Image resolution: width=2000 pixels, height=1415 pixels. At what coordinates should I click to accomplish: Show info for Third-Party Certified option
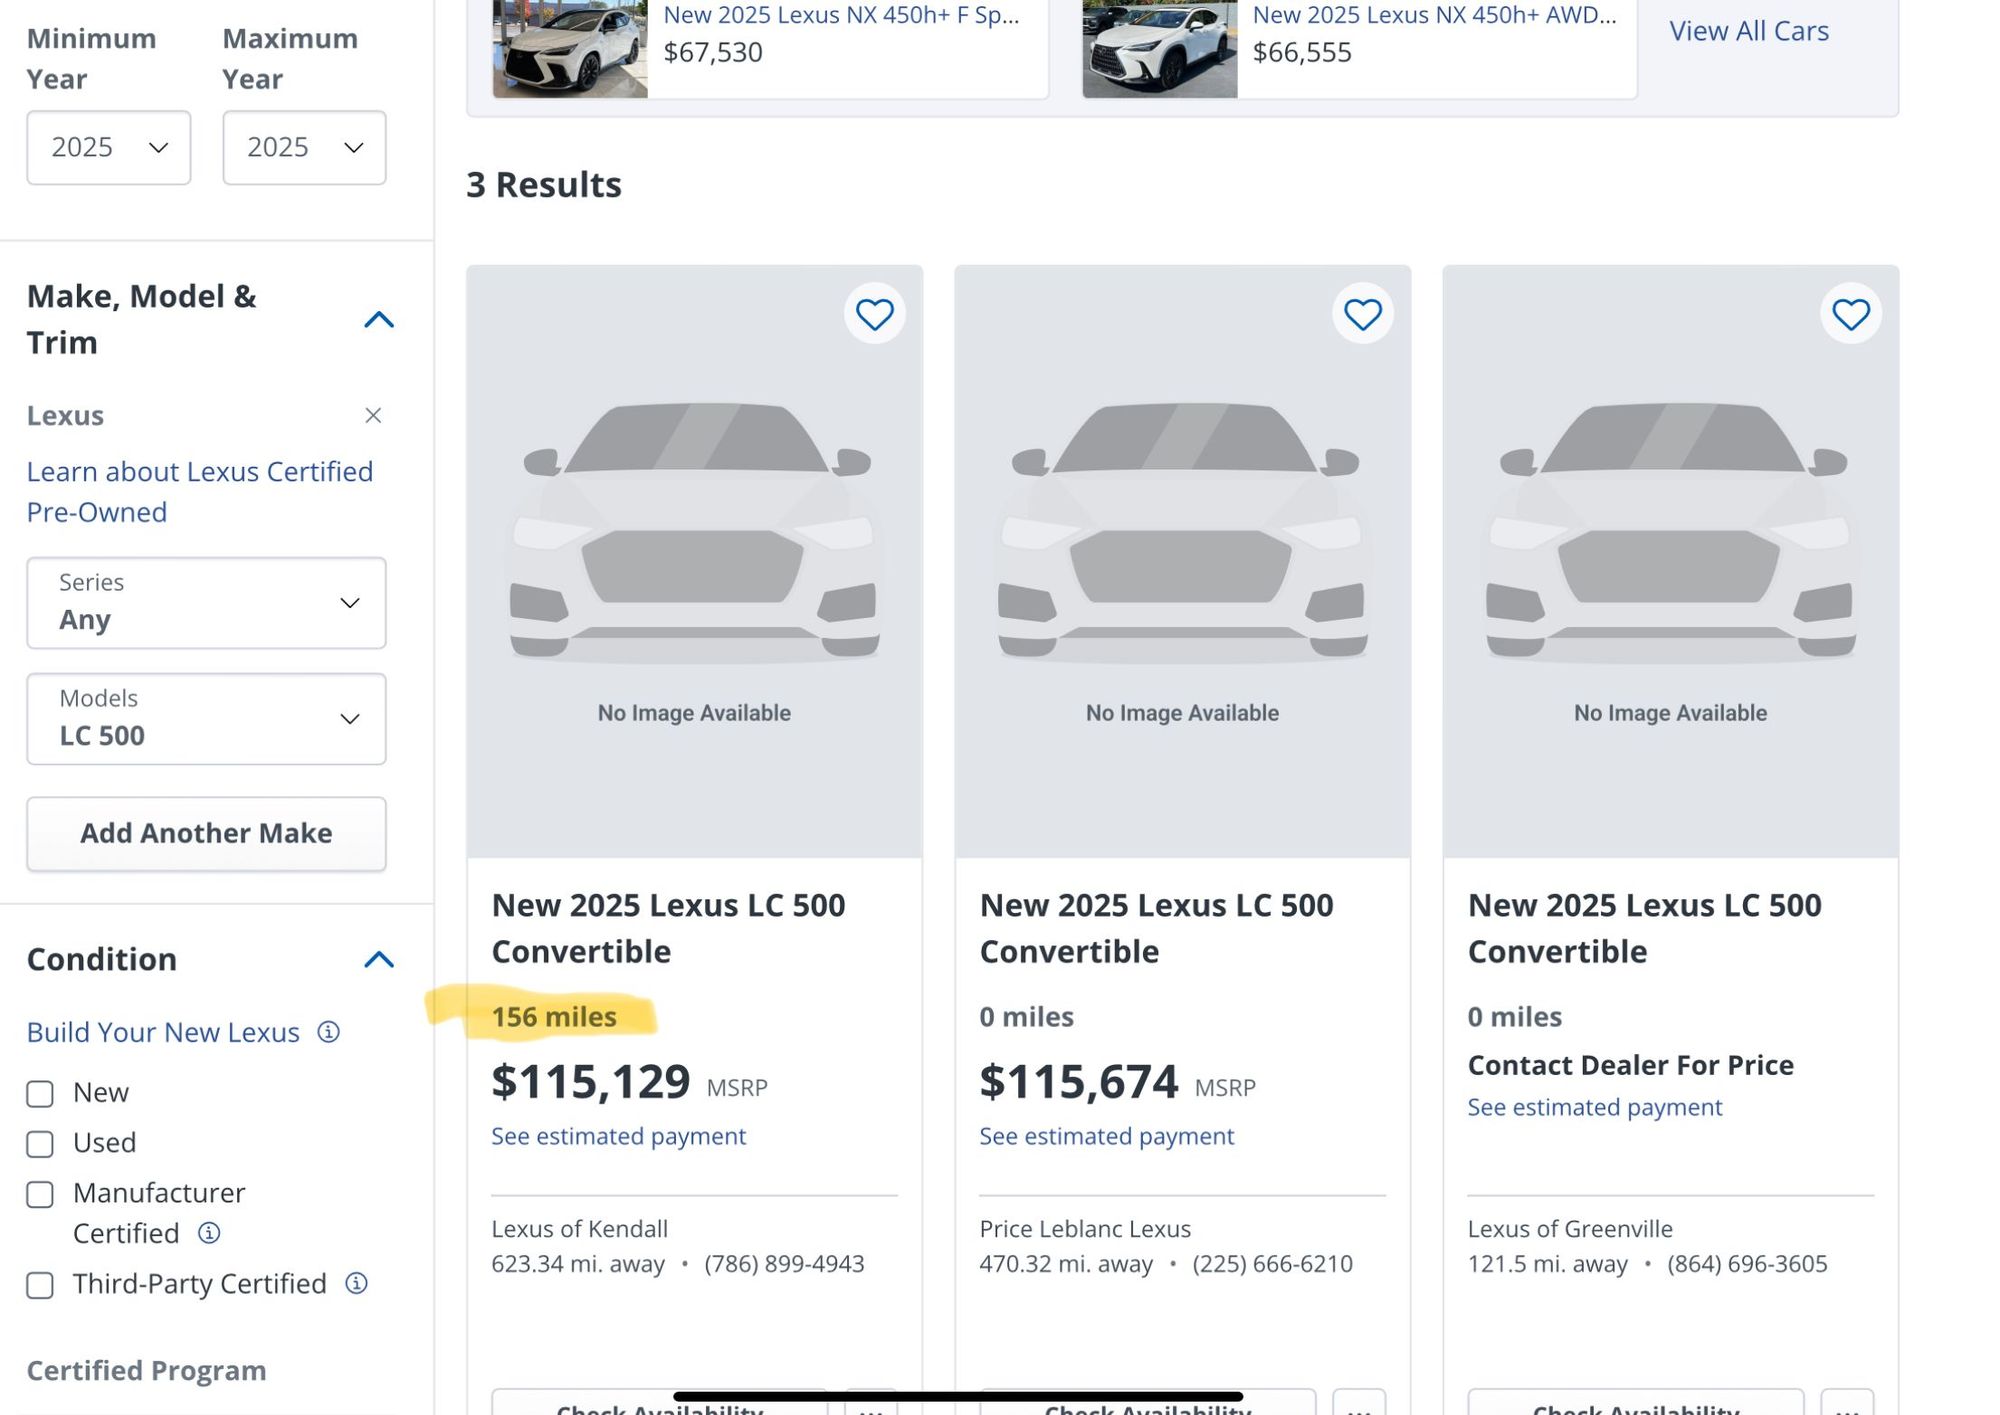click(356, 1283)
